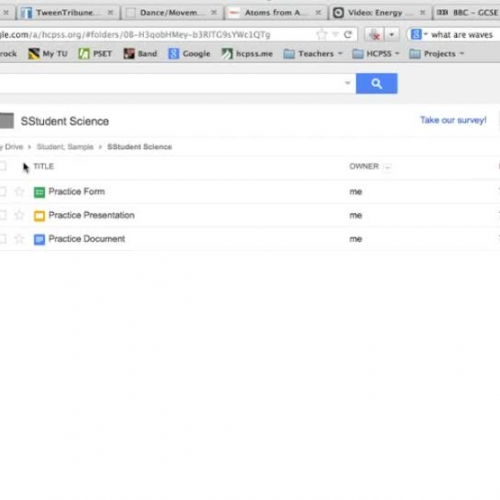Open the Band bookmark
Screen dimensions: 500x500
tap(140, 54)
